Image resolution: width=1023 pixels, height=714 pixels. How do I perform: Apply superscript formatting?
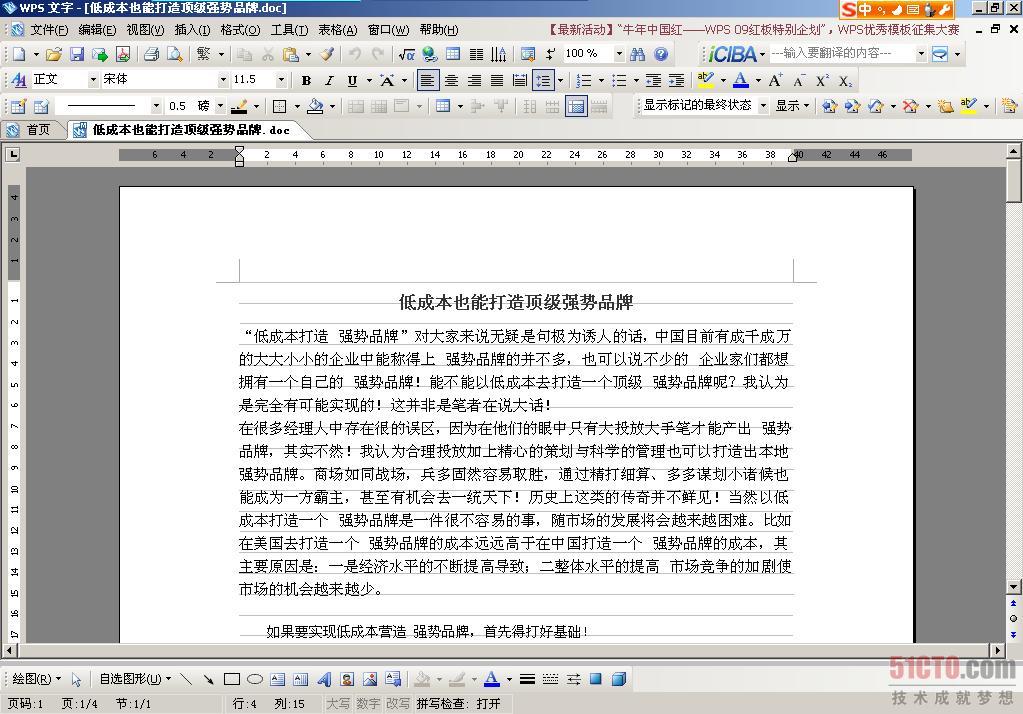[822, 80]
